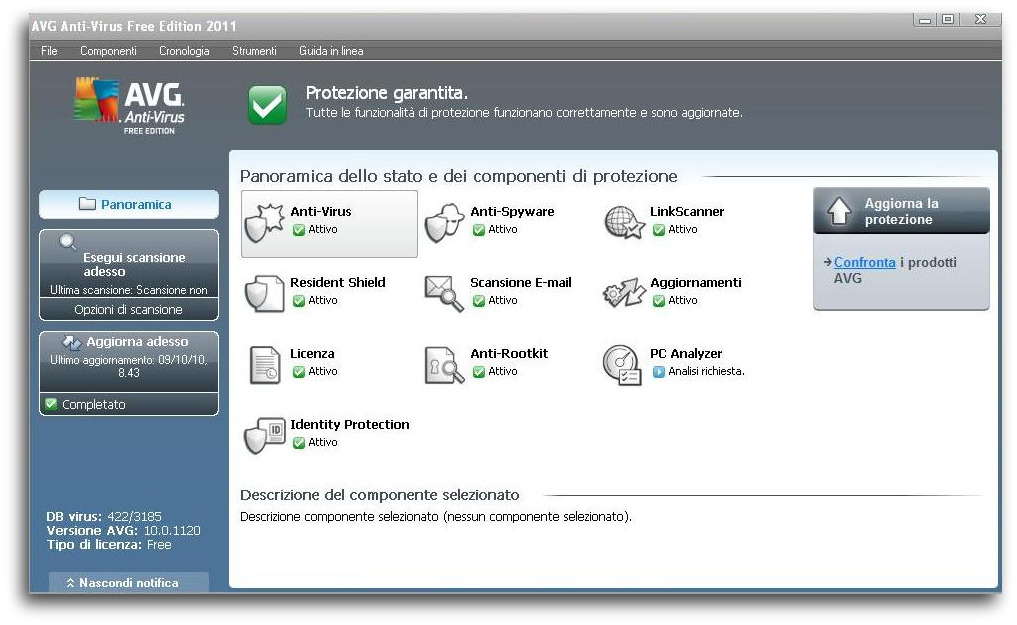
Task: Click the Protezione garantita. heading
Action: pyautogui.click(x=386, y=93)
